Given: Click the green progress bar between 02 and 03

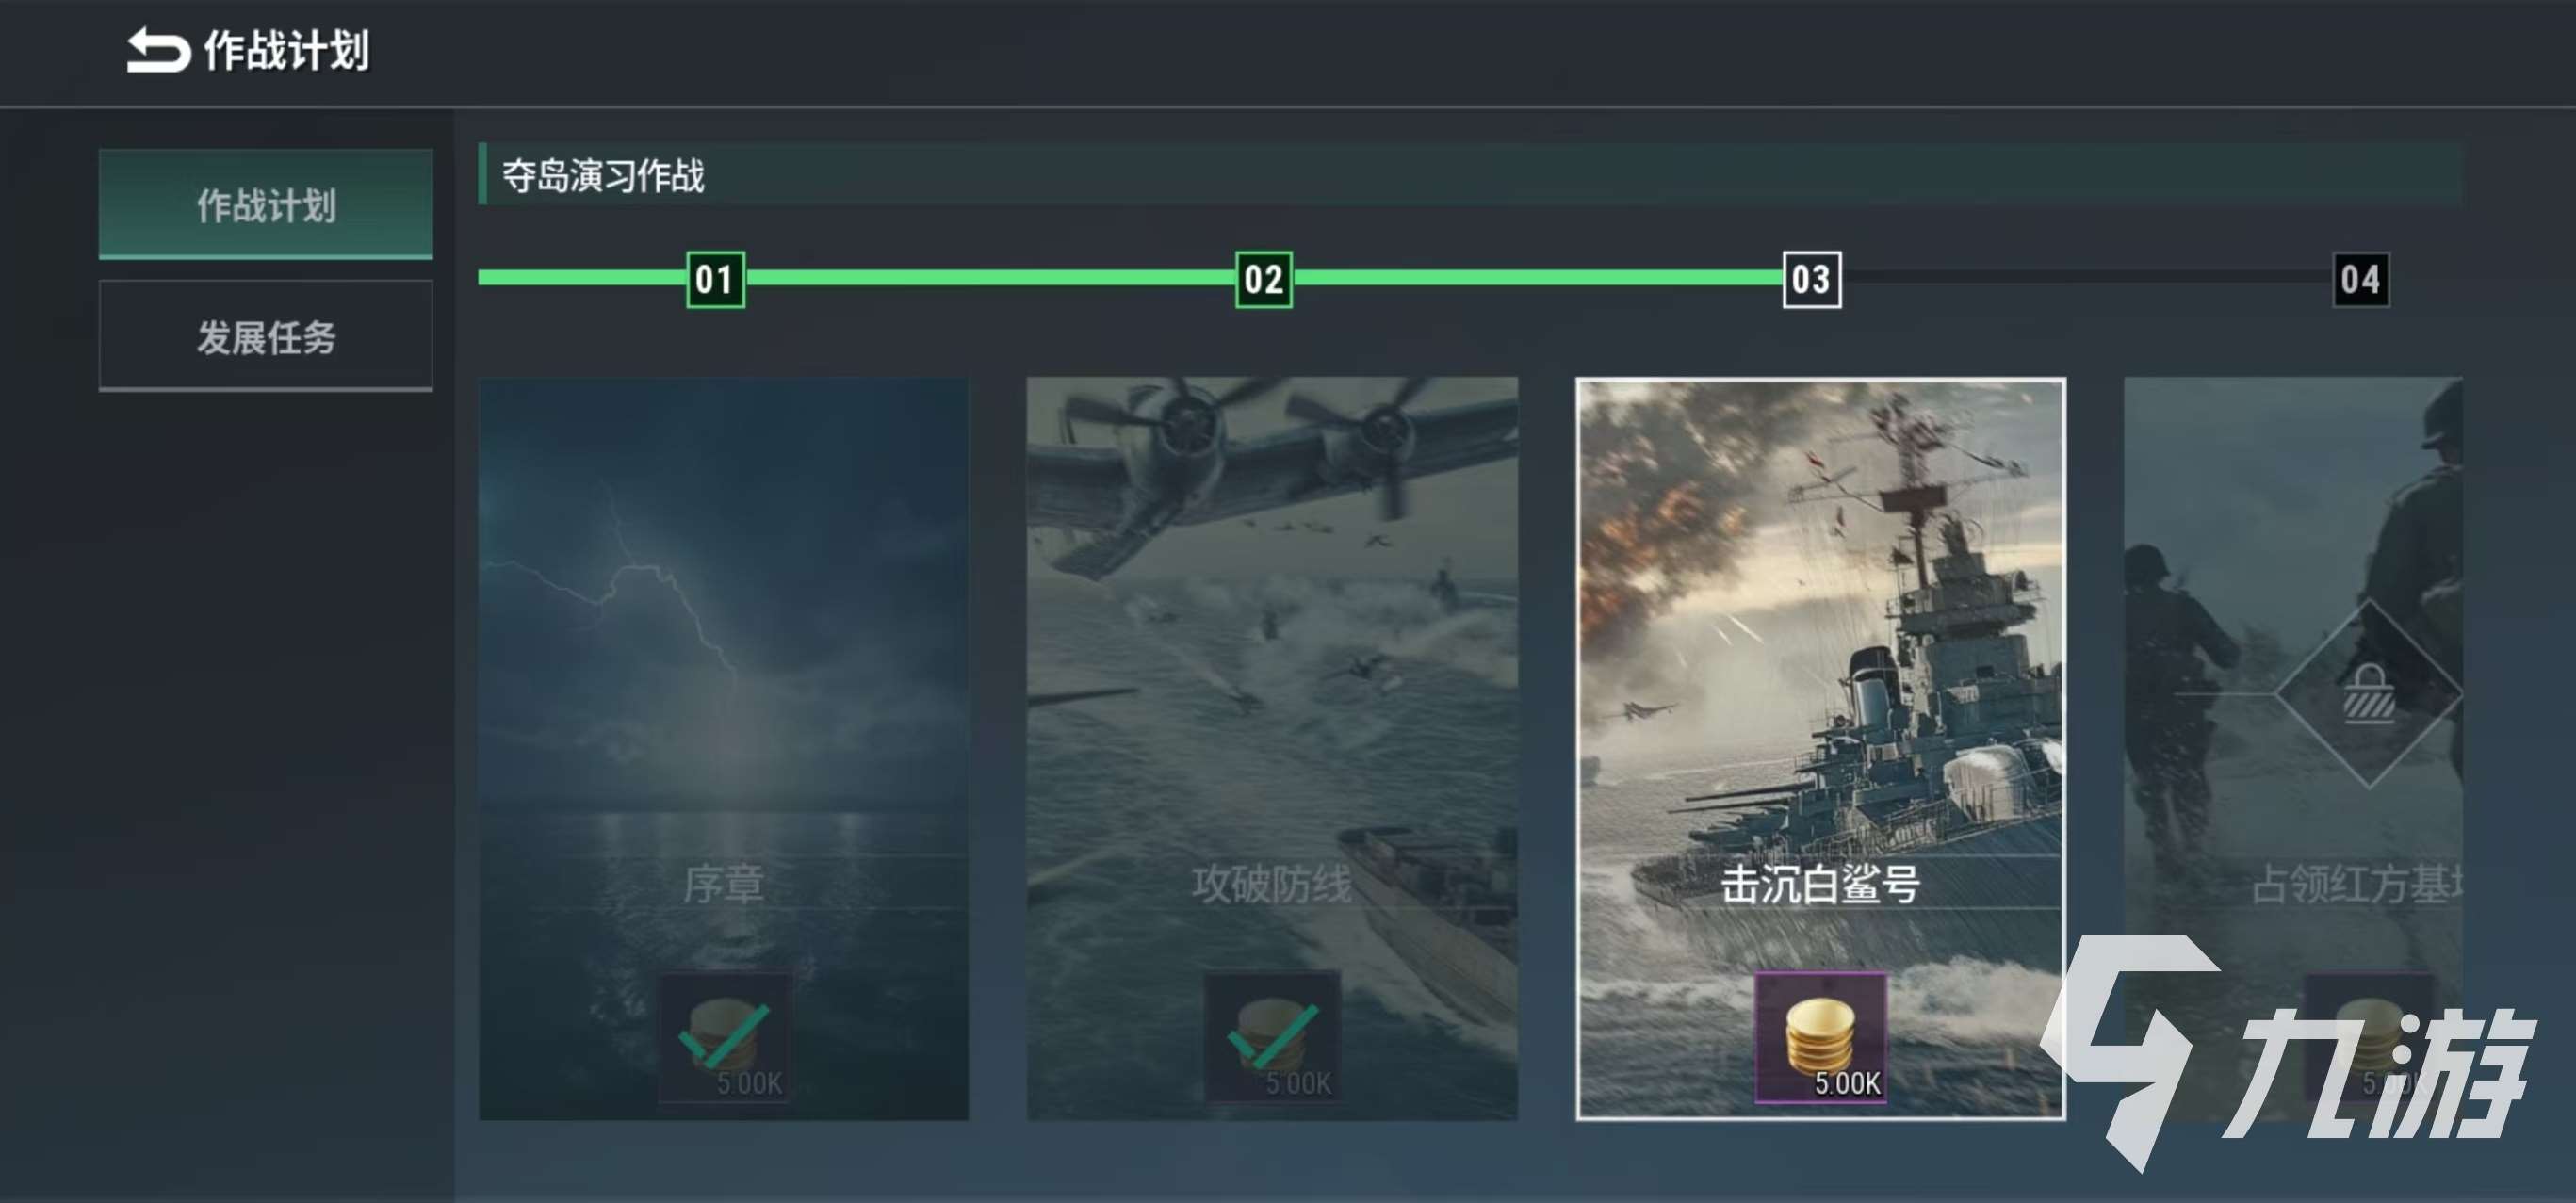Looking at the screenshot, I should coord(1538,277).
